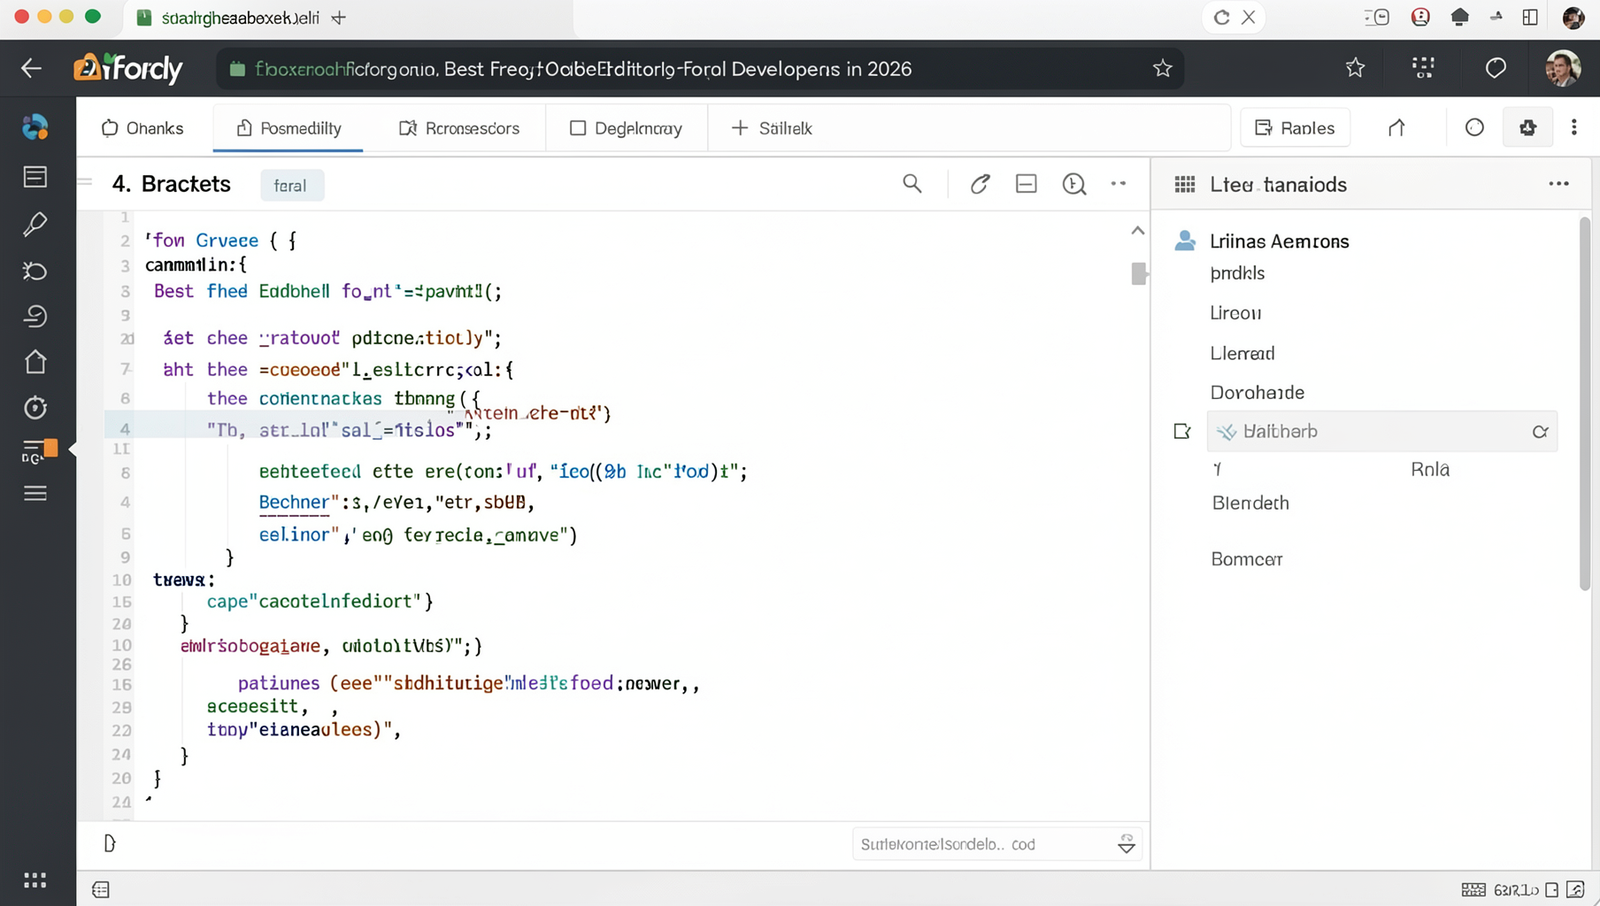Open the Degelmcray tab
The height and width of the screenshot is (906, 1600).
pyautogui.click(x=626, y=128)
